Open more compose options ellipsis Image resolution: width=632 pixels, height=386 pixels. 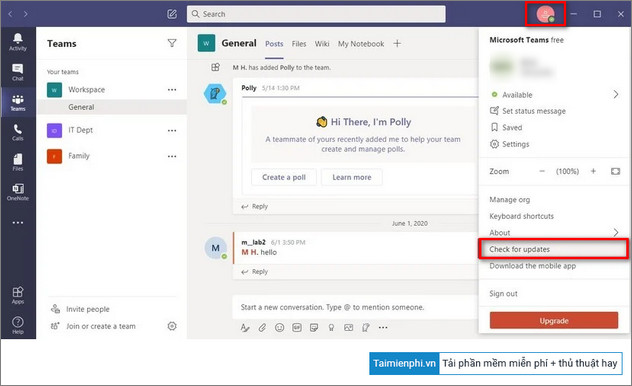(383, 328)
